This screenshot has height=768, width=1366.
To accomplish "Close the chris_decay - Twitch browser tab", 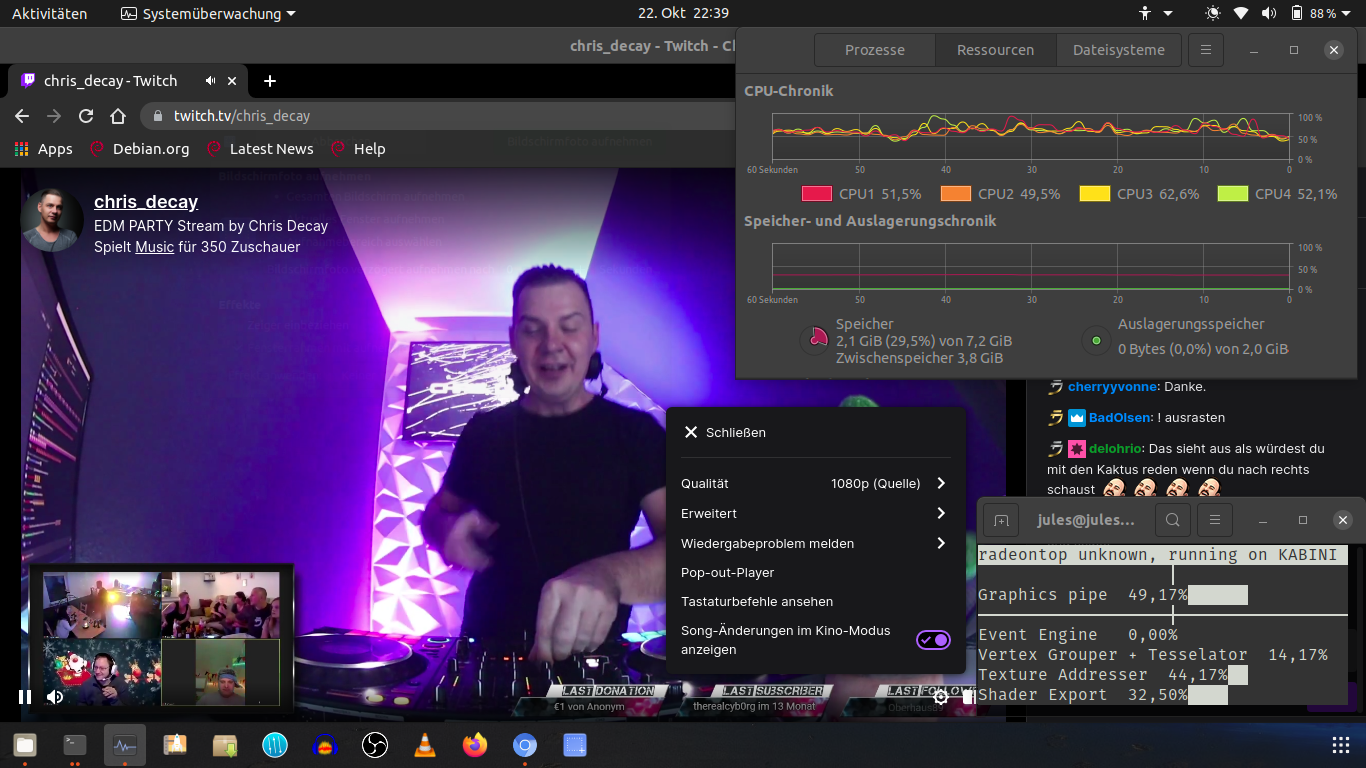I will point(233,81).
